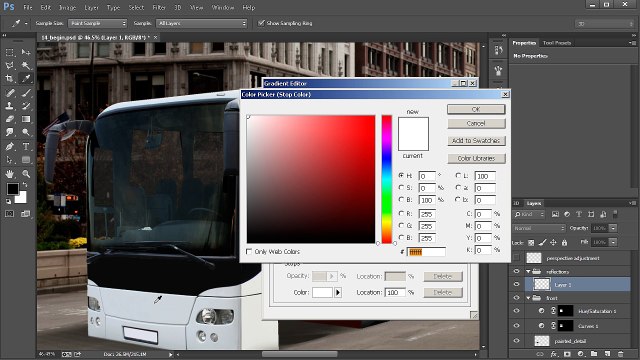Click the Create new layer icon
This screenshot has width=640, height=360.
point(607,354)
